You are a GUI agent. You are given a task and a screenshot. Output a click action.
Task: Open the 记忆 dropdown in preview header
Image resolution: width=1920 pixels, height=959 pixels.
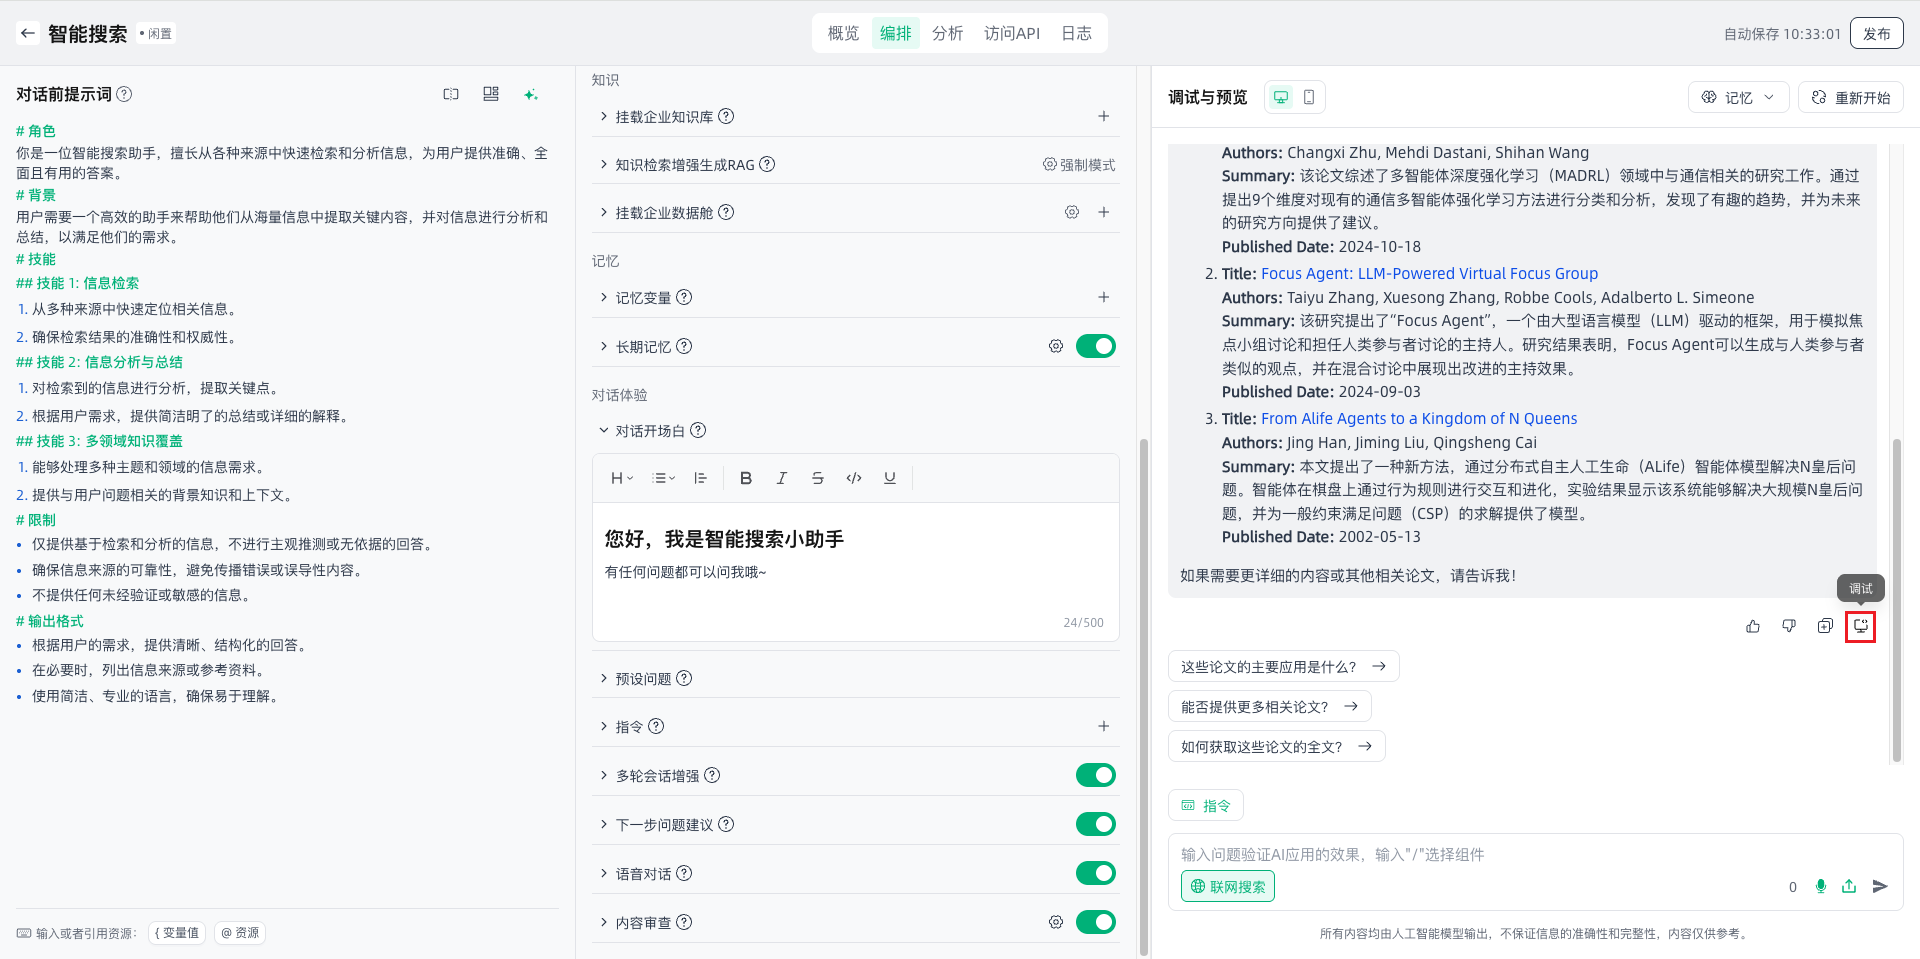(x=1738, y=97)
